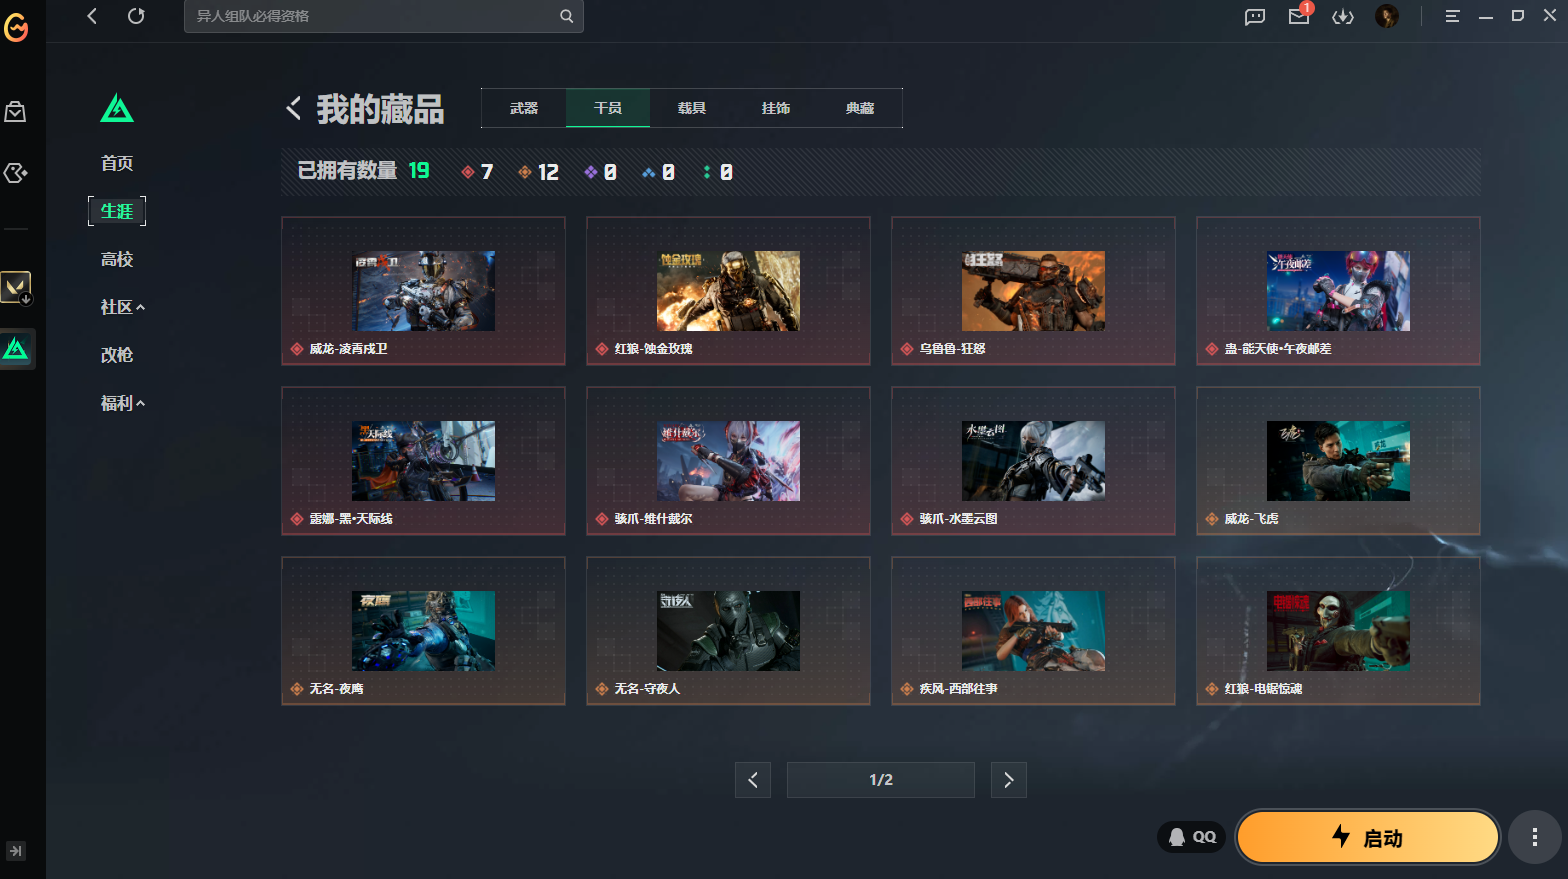Viewport: 1568px width, 879px height.
Task: Go to the previous collection page
Action: pyautogui.click(x=753, y=780)
